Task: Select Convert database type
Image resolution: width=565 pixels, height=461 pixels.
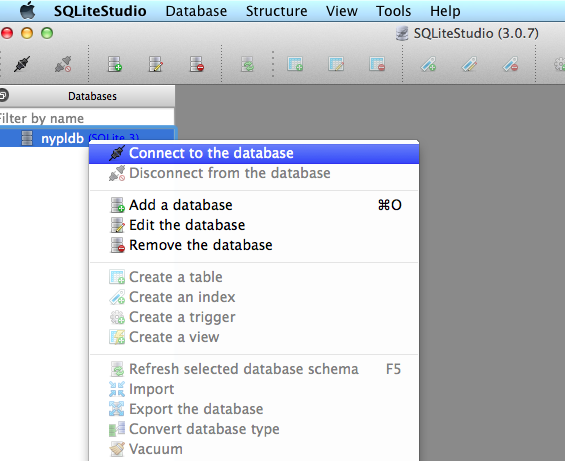Action: (x=254, y=429)
